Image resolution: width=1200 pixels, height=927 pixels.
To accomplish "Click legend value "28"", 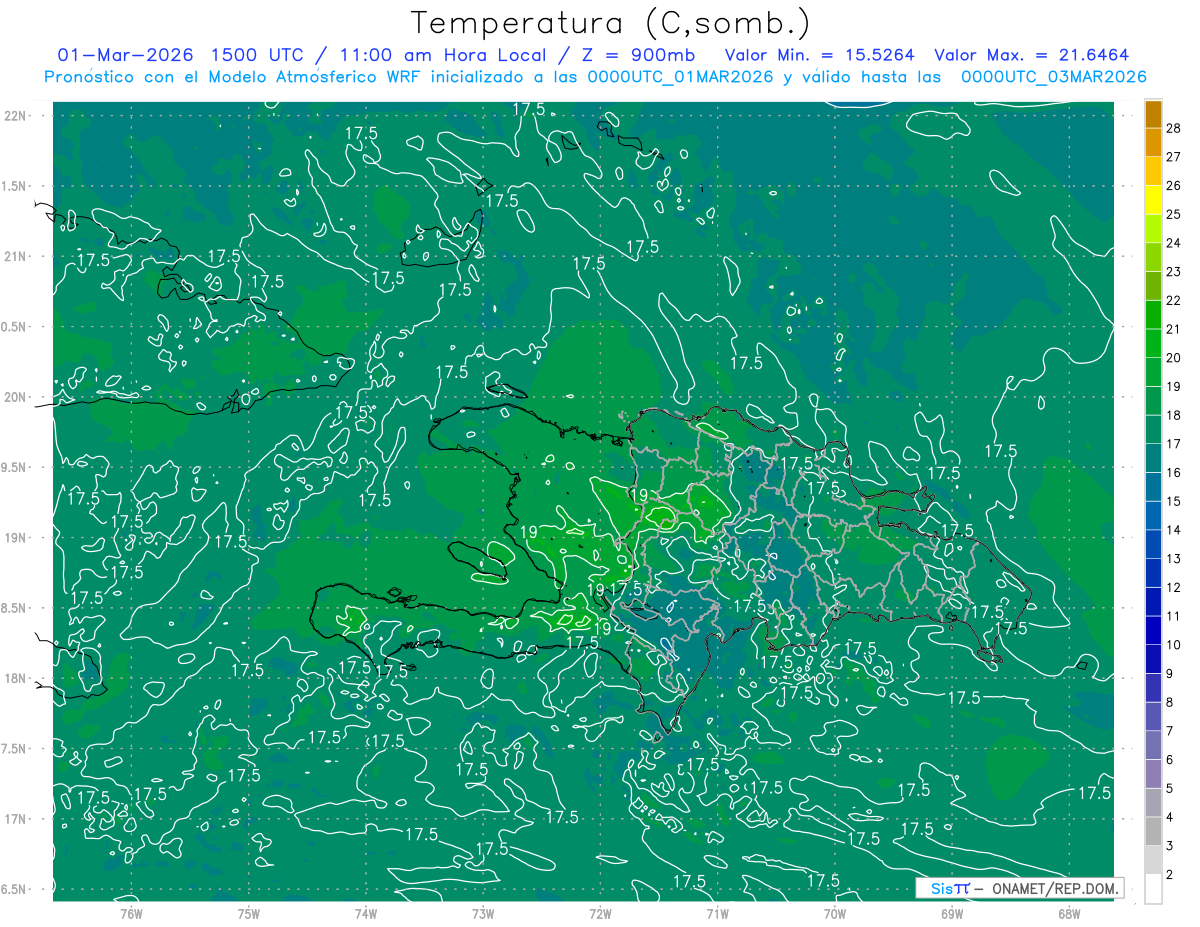I will click(x=1175, y=128).
